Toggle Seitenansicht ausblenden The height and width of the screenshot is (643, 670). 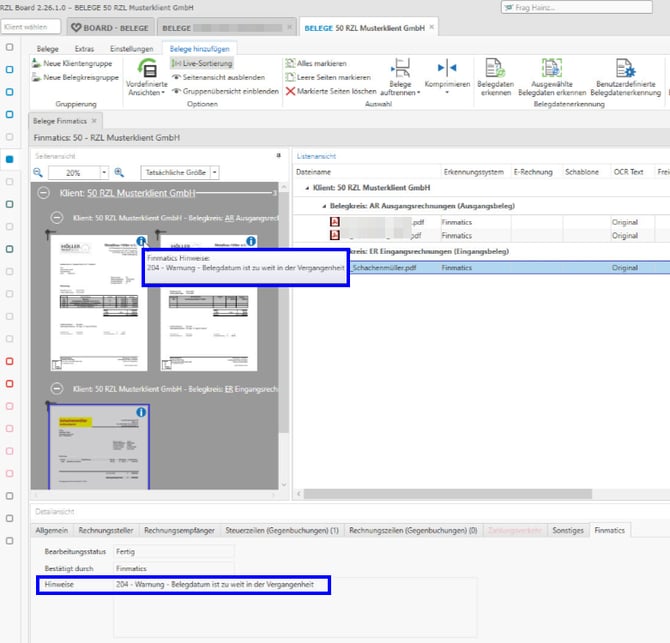tap(217, 77)
